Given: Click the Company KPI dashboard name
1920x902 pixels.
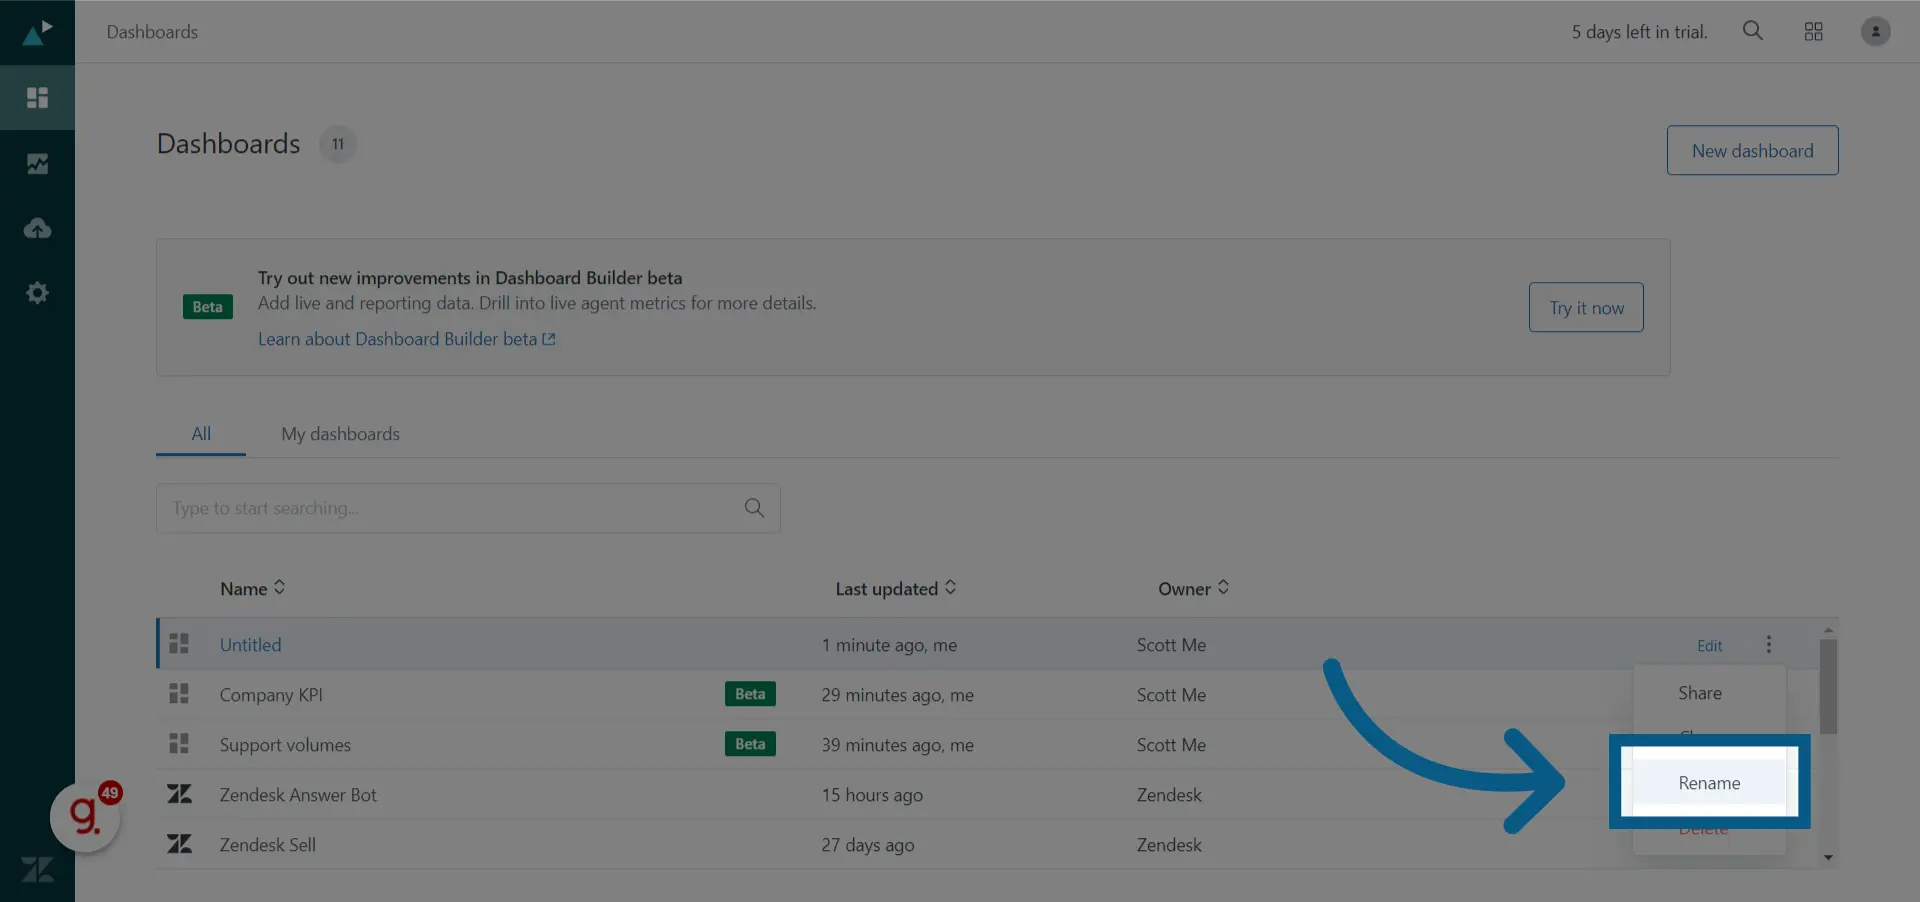Looking at the screenshot, I should pyautogui.click(x=271, y=695).
